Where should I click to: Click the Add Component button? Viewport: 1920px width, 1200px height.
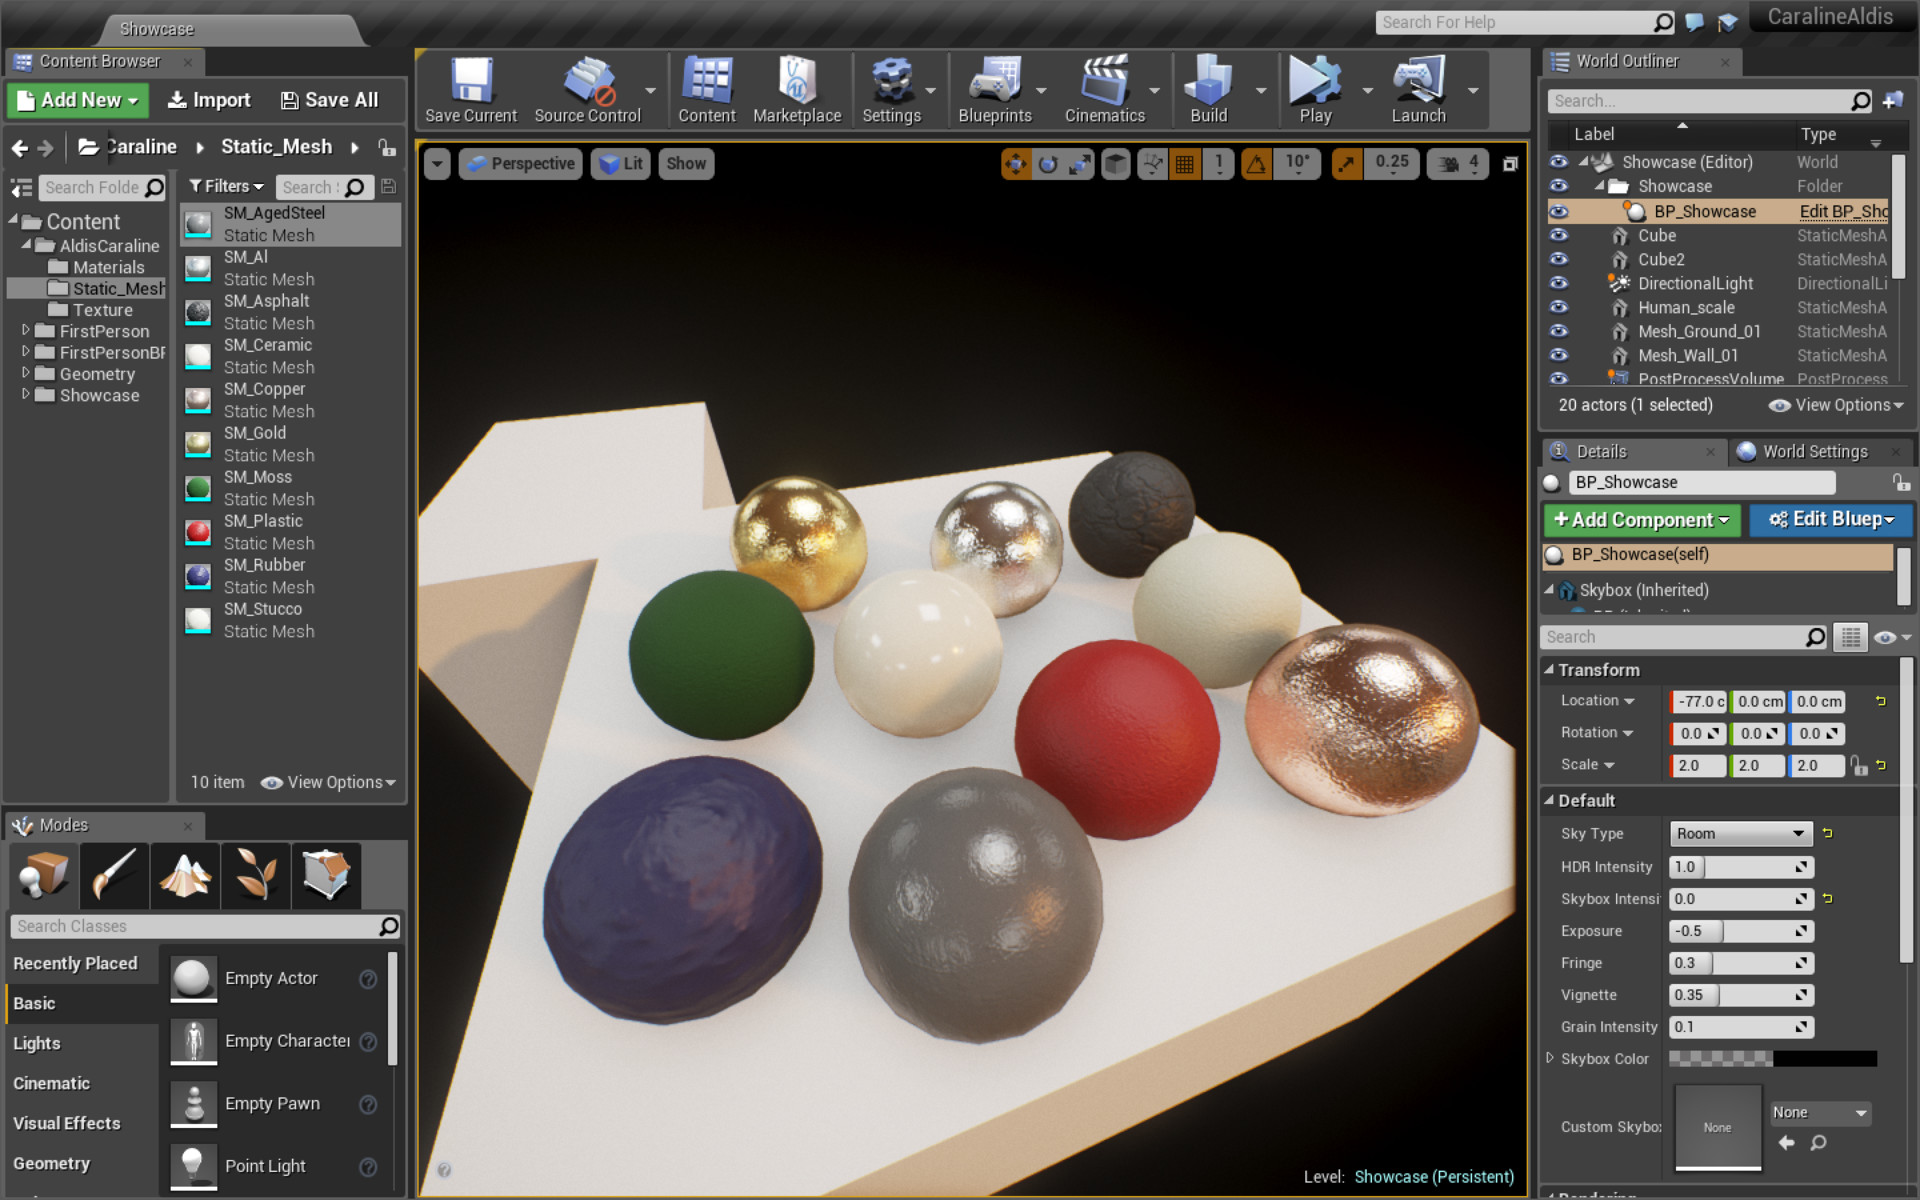(x=1641, y=520)
